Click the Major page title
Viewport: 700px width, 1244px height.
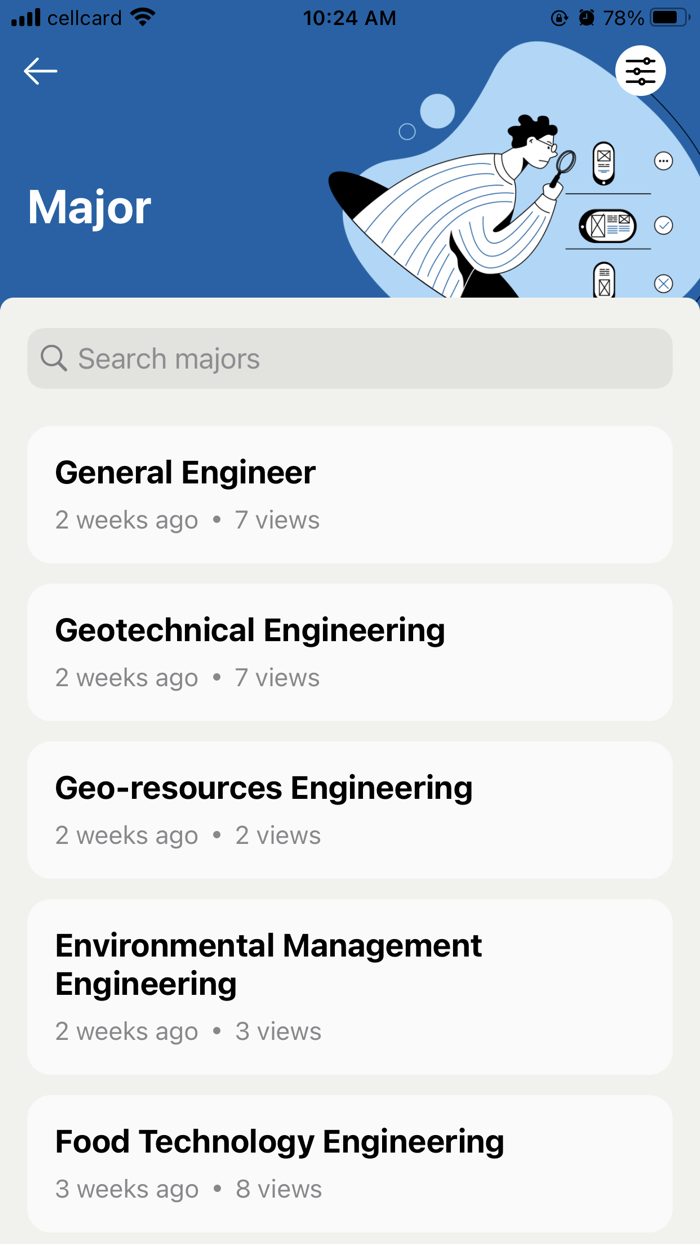point(88,208)
